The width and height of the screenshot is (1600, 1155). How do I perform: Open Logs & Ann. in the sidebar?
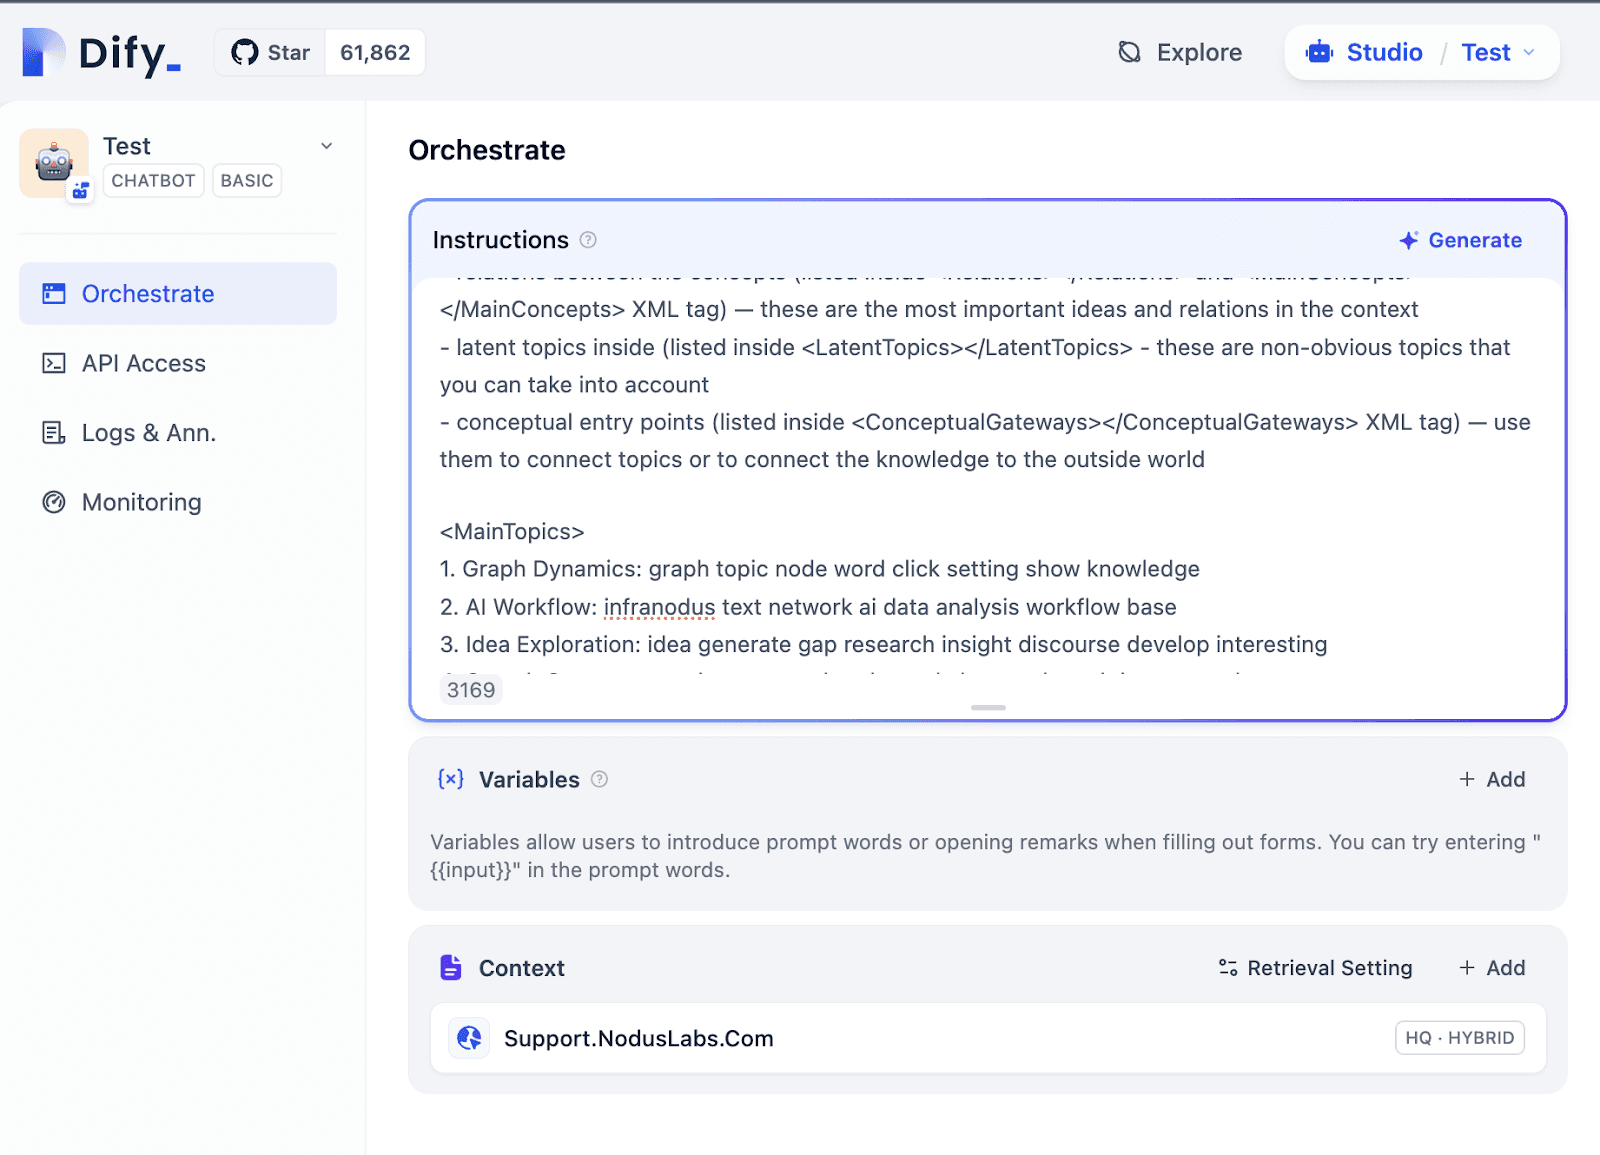[x=148, y=433]
